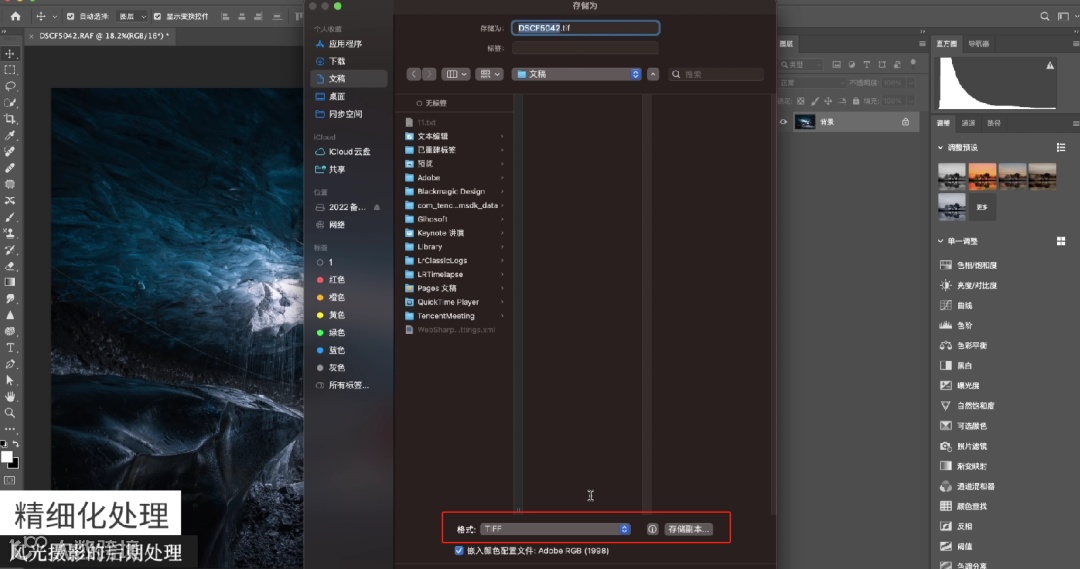Switch to the 路径 panel tab
Screen dimensions: 1080x569
click(x=994, y=123)
